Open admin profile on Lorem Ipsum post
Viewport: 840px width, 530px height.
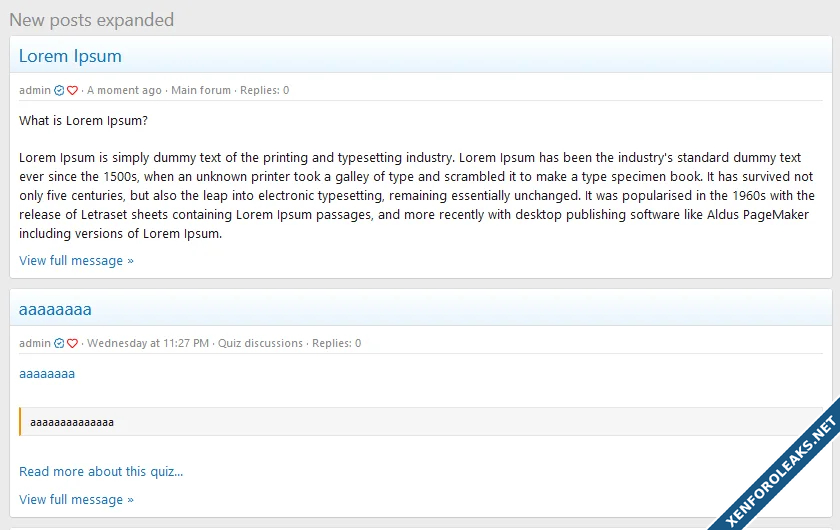[34, 90]
